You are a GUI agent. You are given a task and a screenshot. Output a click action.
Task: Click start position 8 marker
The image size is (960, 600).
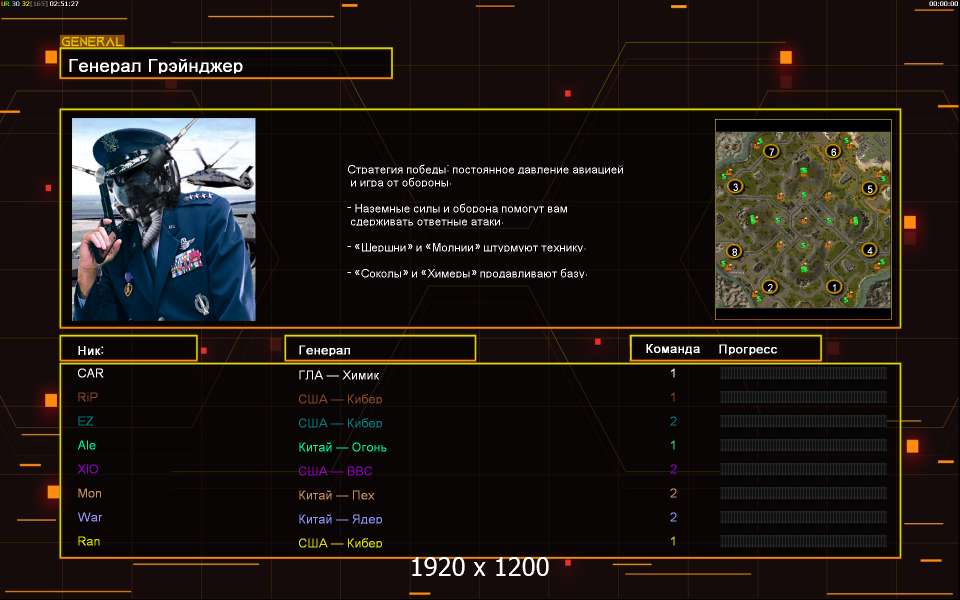click(734, 251)
